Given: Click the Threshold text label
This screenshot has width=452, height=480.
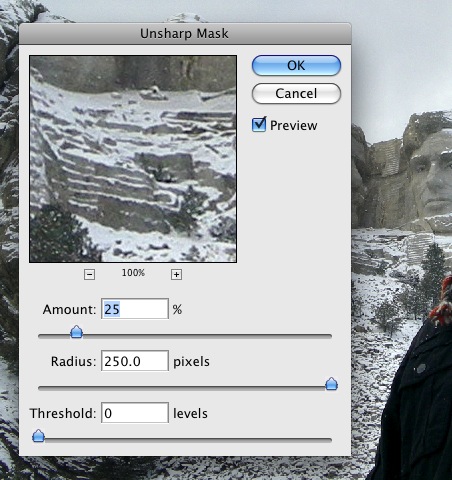Looking at the screenshot, I should click(x=63, y=413).
